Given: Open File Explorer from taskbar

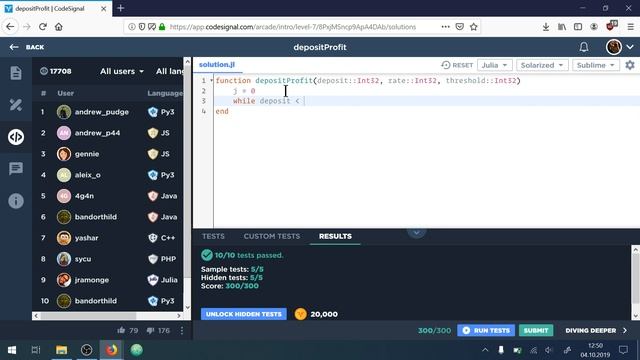Looking at the screenshot, I should pos(62,350).
